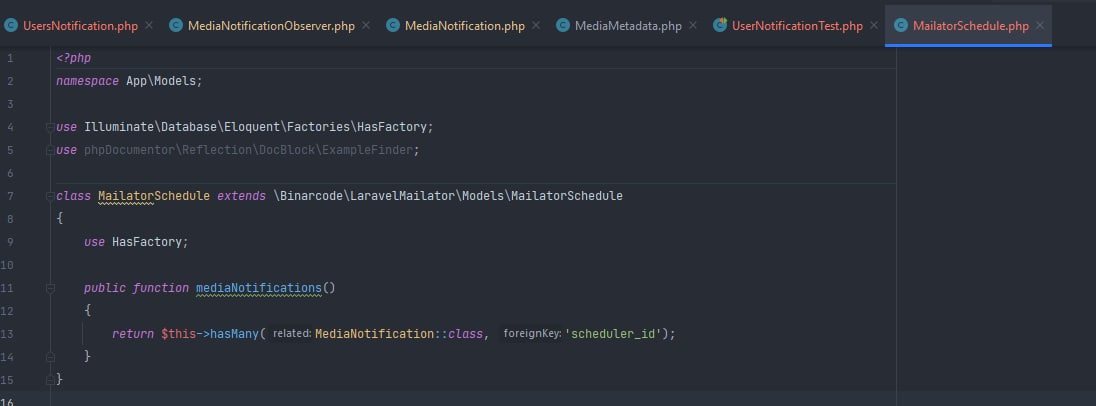Switch to the UsersNotification.php tab
This screenshot has width=1096, height=406.
pyautogui.click(x=80, y=26)
